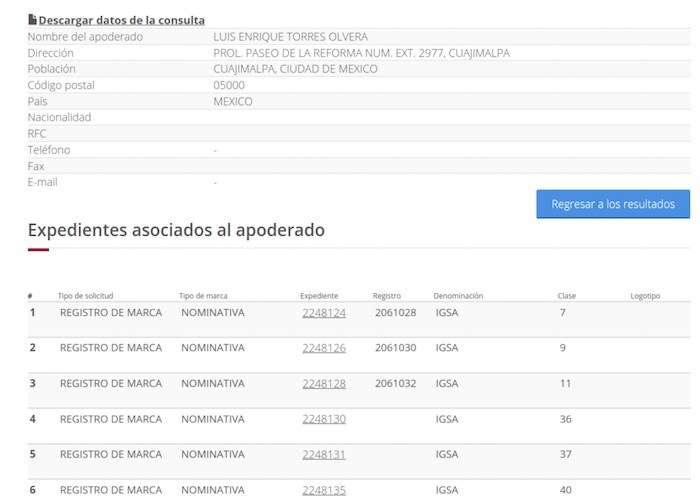Open expediente 2248131

coord(324,455)
